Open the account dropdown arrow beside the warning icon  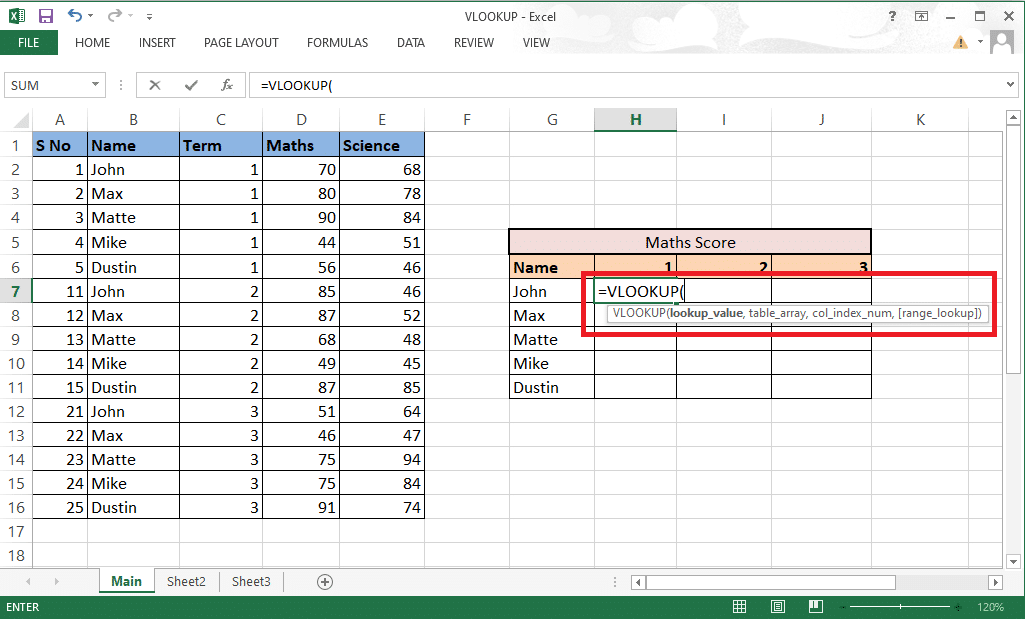tap(980, 42)
